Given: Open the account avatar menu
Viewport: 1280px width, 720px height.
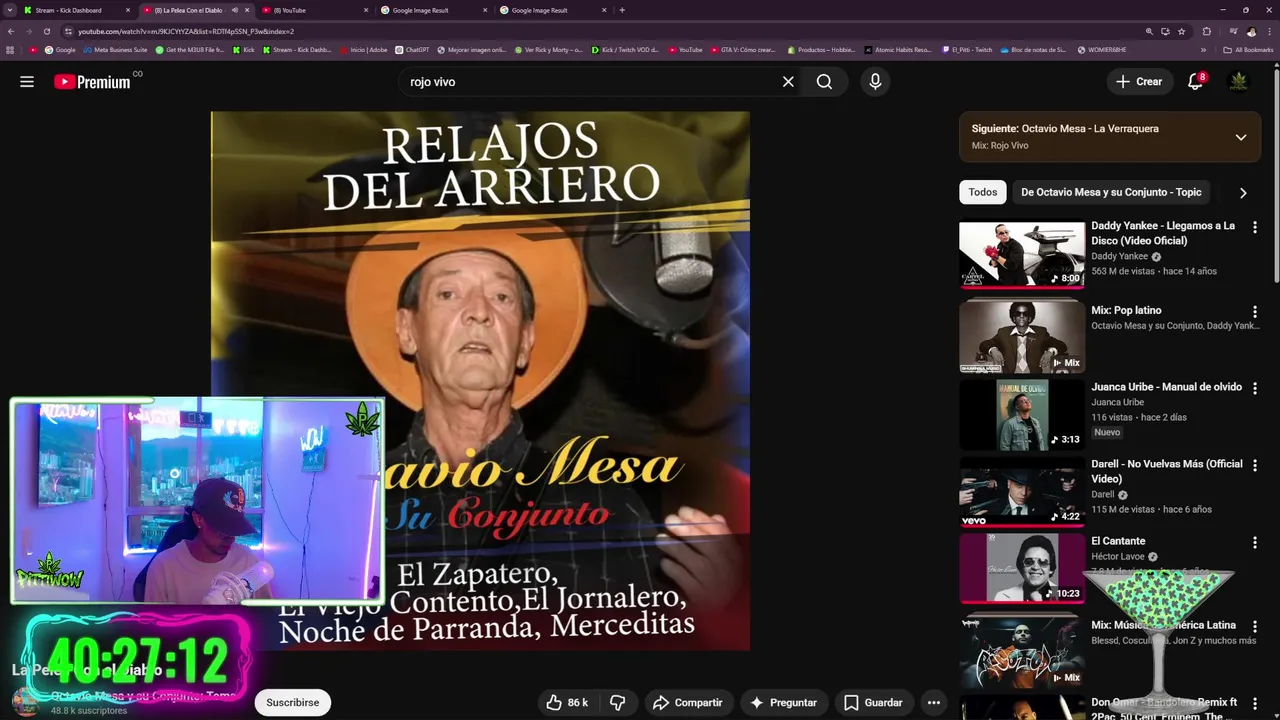Looking at the screenshot, I should pos(1239,82).
